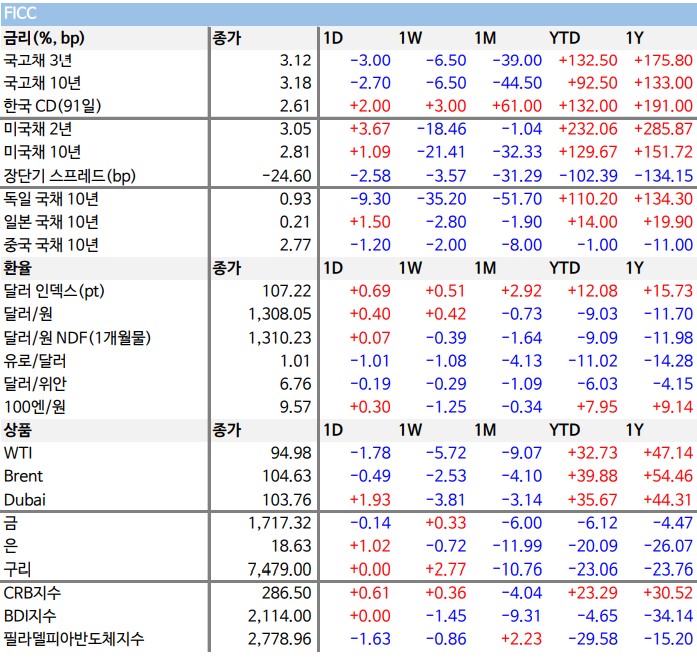Click the Dubai row label

[24, 500]
